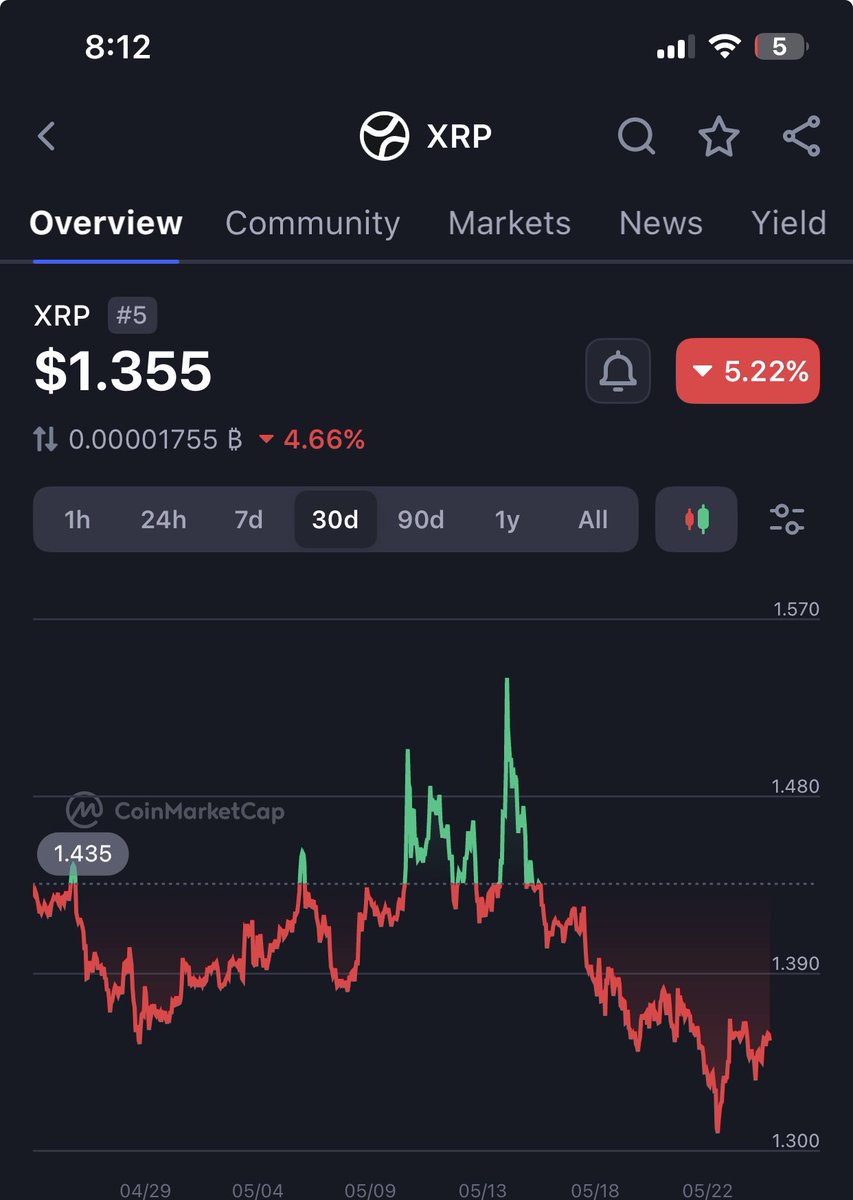Swap XRP/BTC conversion arrows icon
Image resolution: width=853 pixels, height=1200 pixels.
(x=45, y=439)
